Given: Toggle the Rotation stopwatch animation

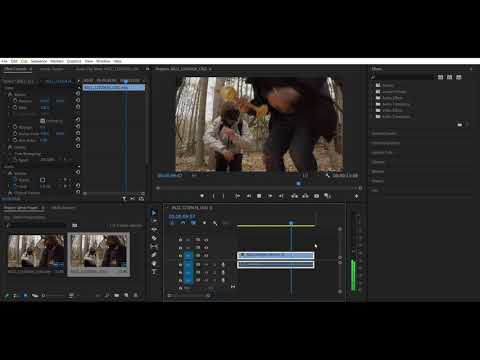Looking at the screenshot, I should point(15,127).
